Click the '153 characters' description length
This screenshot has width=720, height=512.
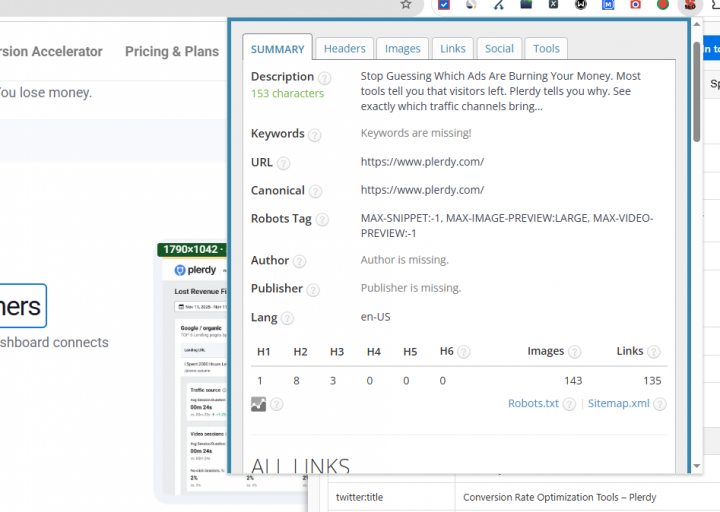(x=287, y=94)
